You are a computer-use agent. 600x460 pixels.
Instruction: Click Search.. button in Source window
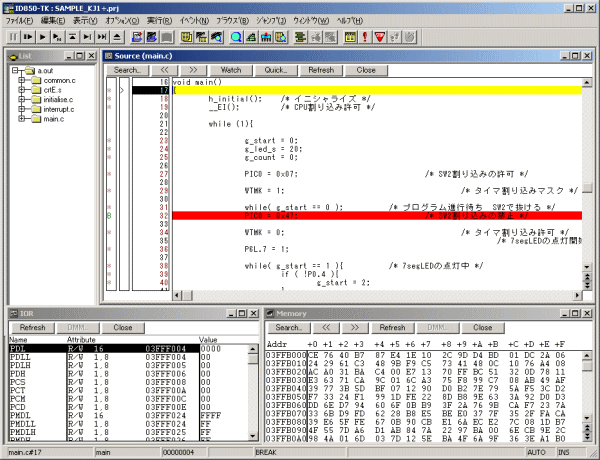(x=127, y=70)
